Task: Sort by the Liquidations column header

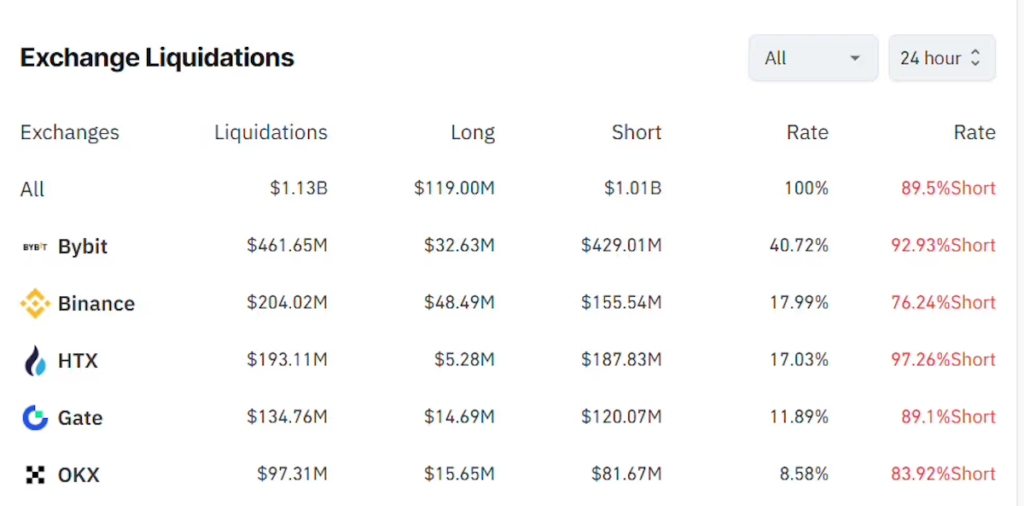Action: click(x=270, y=132)
